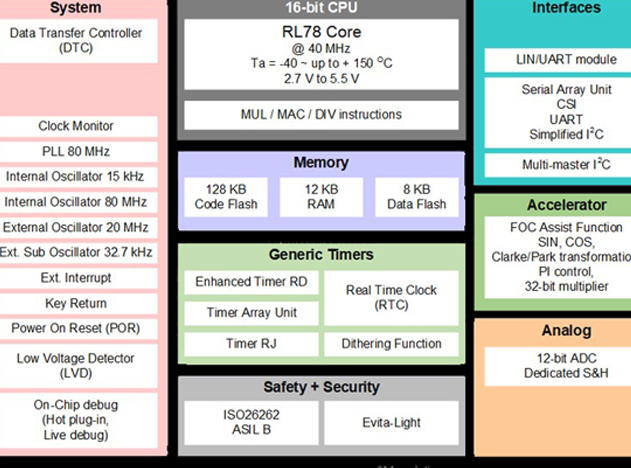Click the Real Time Clock (RTC) block

point(391,298)
